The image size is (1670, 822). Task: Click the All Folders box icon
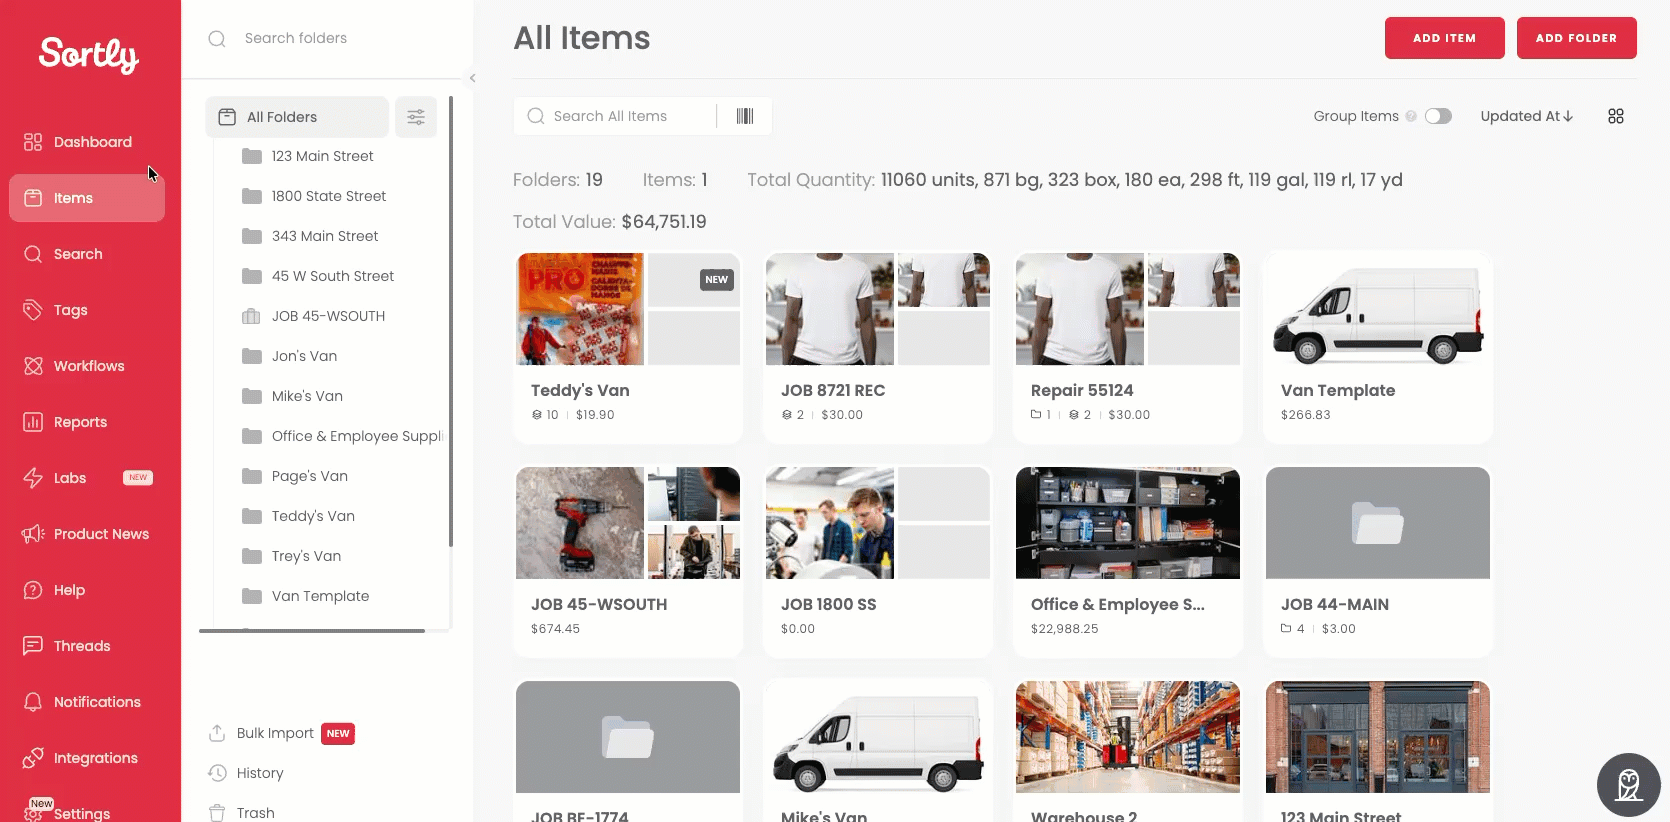[x=227, y=117]
